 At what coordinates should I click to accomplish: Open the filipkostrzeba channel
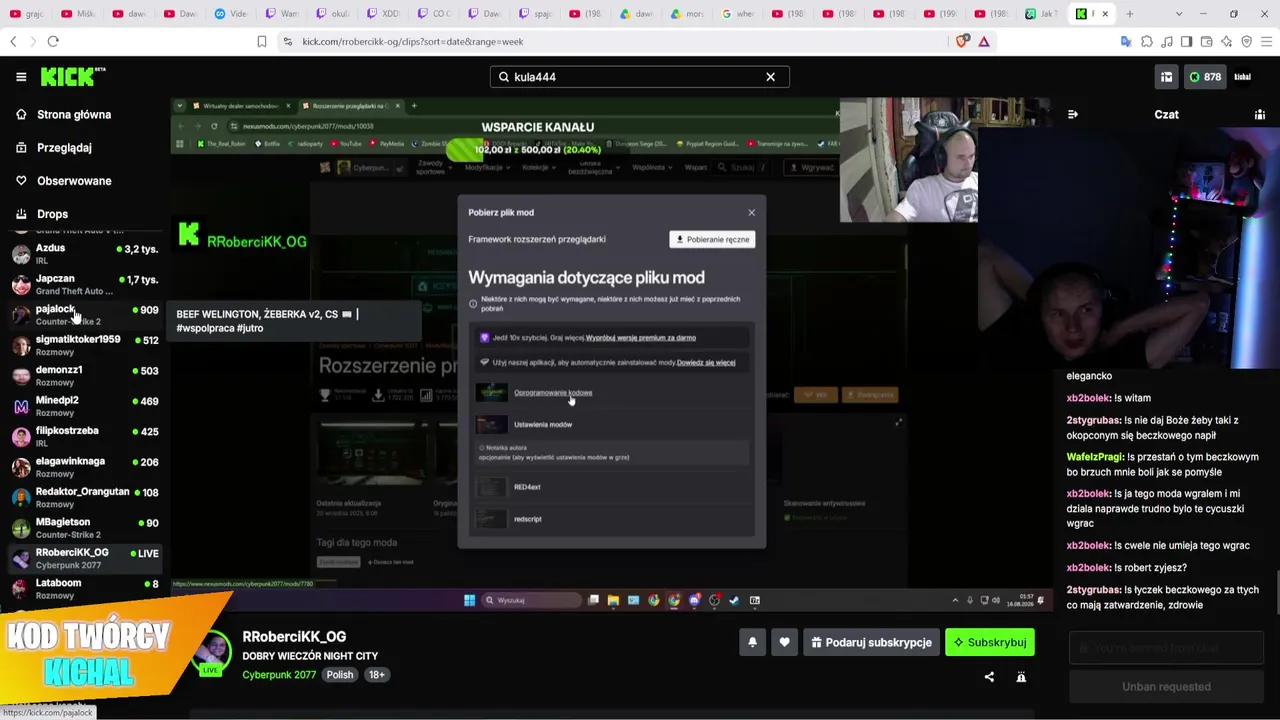point(84,437)
